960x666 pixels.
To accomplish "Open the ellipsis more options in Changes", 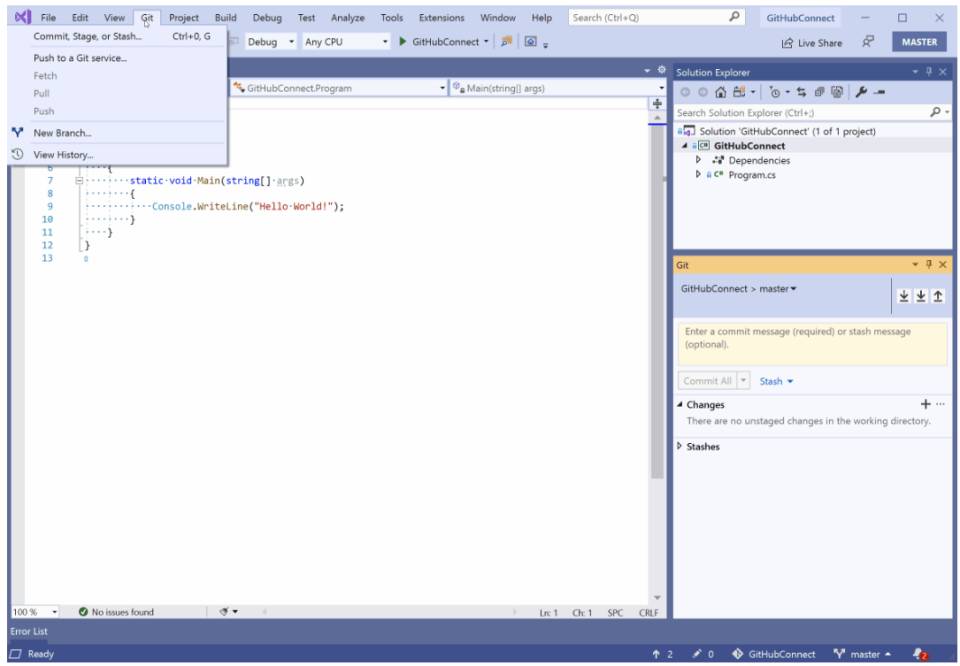I will tap(940, 404).
